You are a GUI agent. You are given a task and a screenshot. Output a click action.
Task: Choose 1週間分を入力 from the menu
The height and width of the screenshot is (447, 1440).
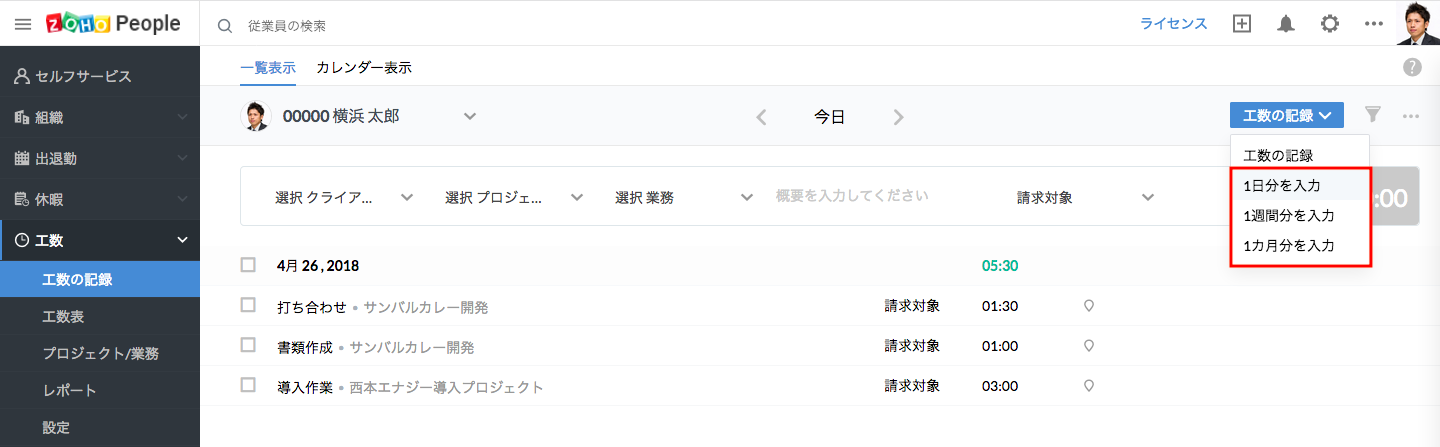click(1288, 215)
